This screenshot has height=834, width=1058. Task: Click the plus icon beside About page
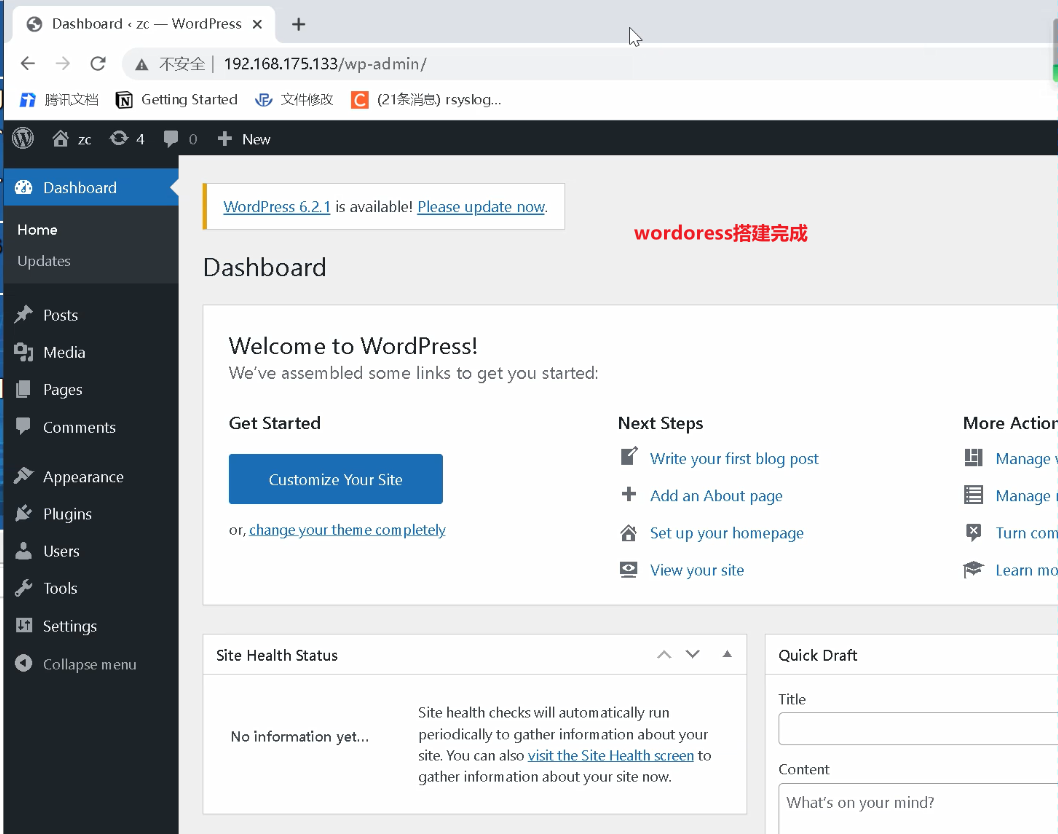(x=628, y=494)
